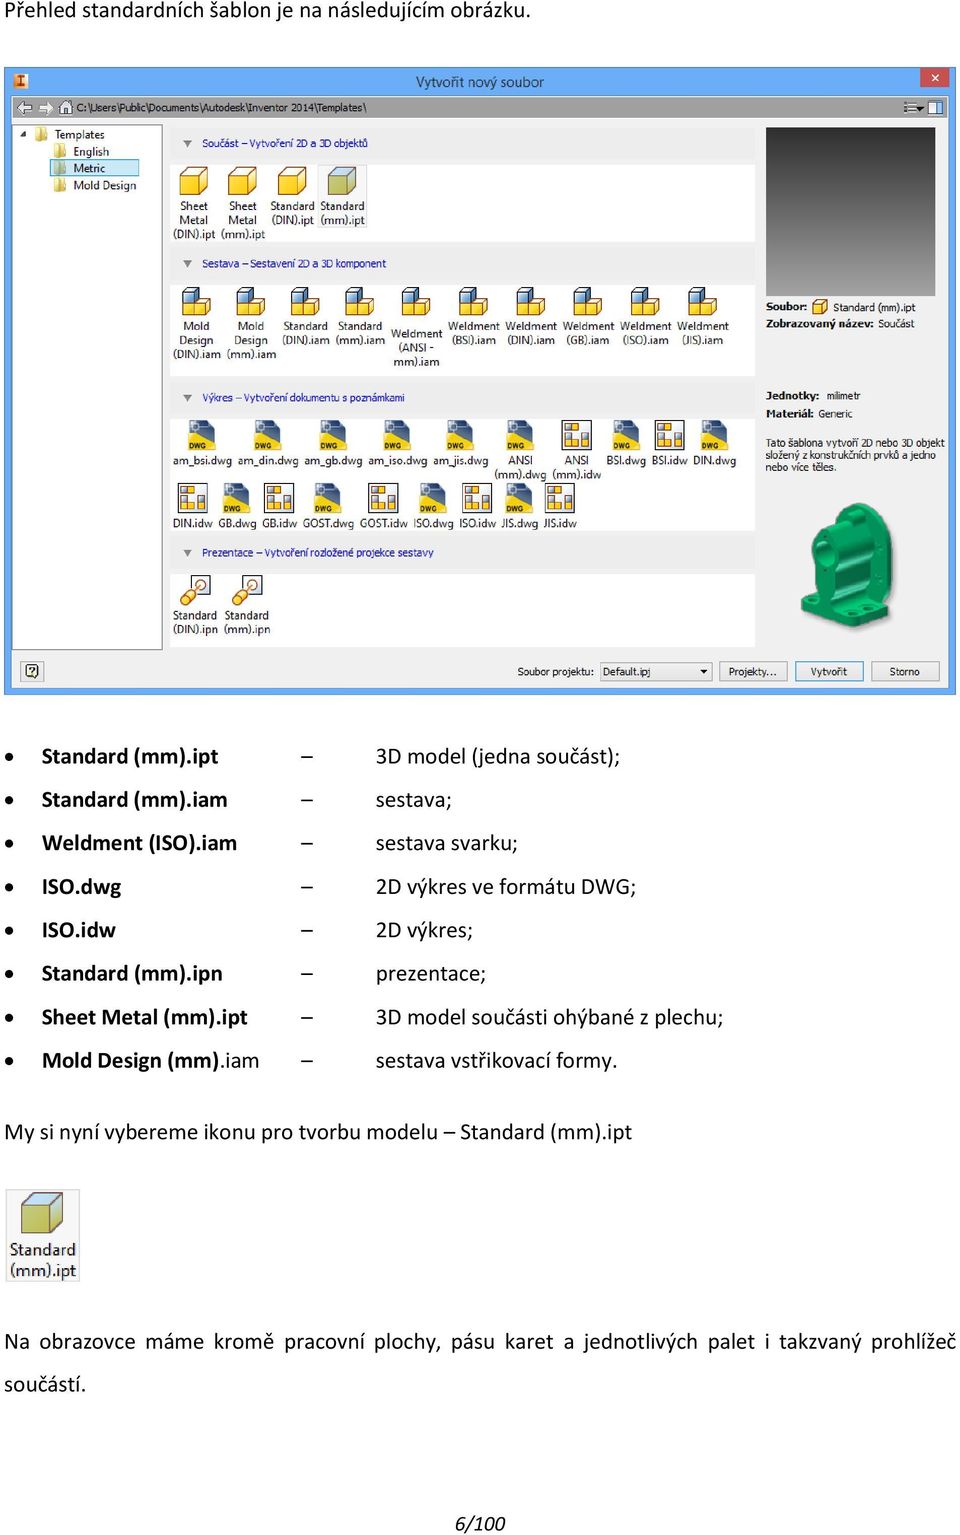Pick the ISO.idw drawing template
Screen dimensions: 960x1535
(x=477, y=506)
